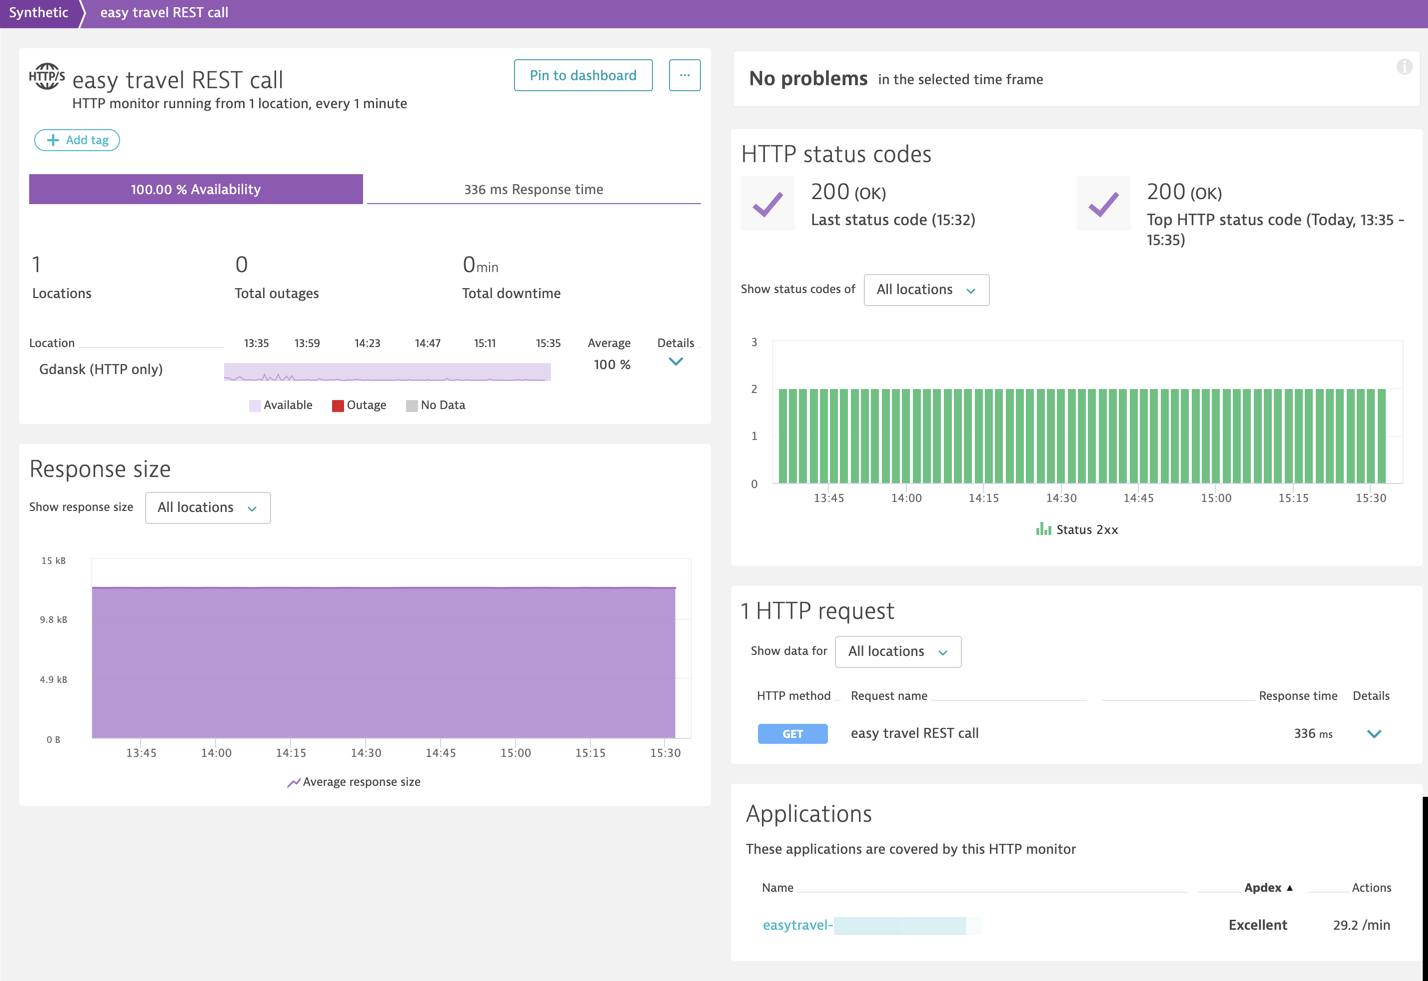Open the more options ellipsis button

[685, 75]
